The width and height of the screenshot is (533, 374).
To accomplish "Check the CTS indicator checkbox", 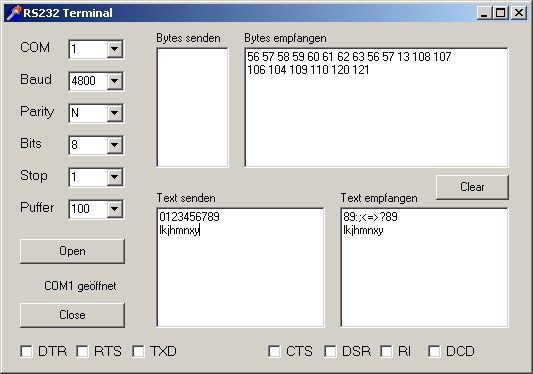I will pos(274,351).
